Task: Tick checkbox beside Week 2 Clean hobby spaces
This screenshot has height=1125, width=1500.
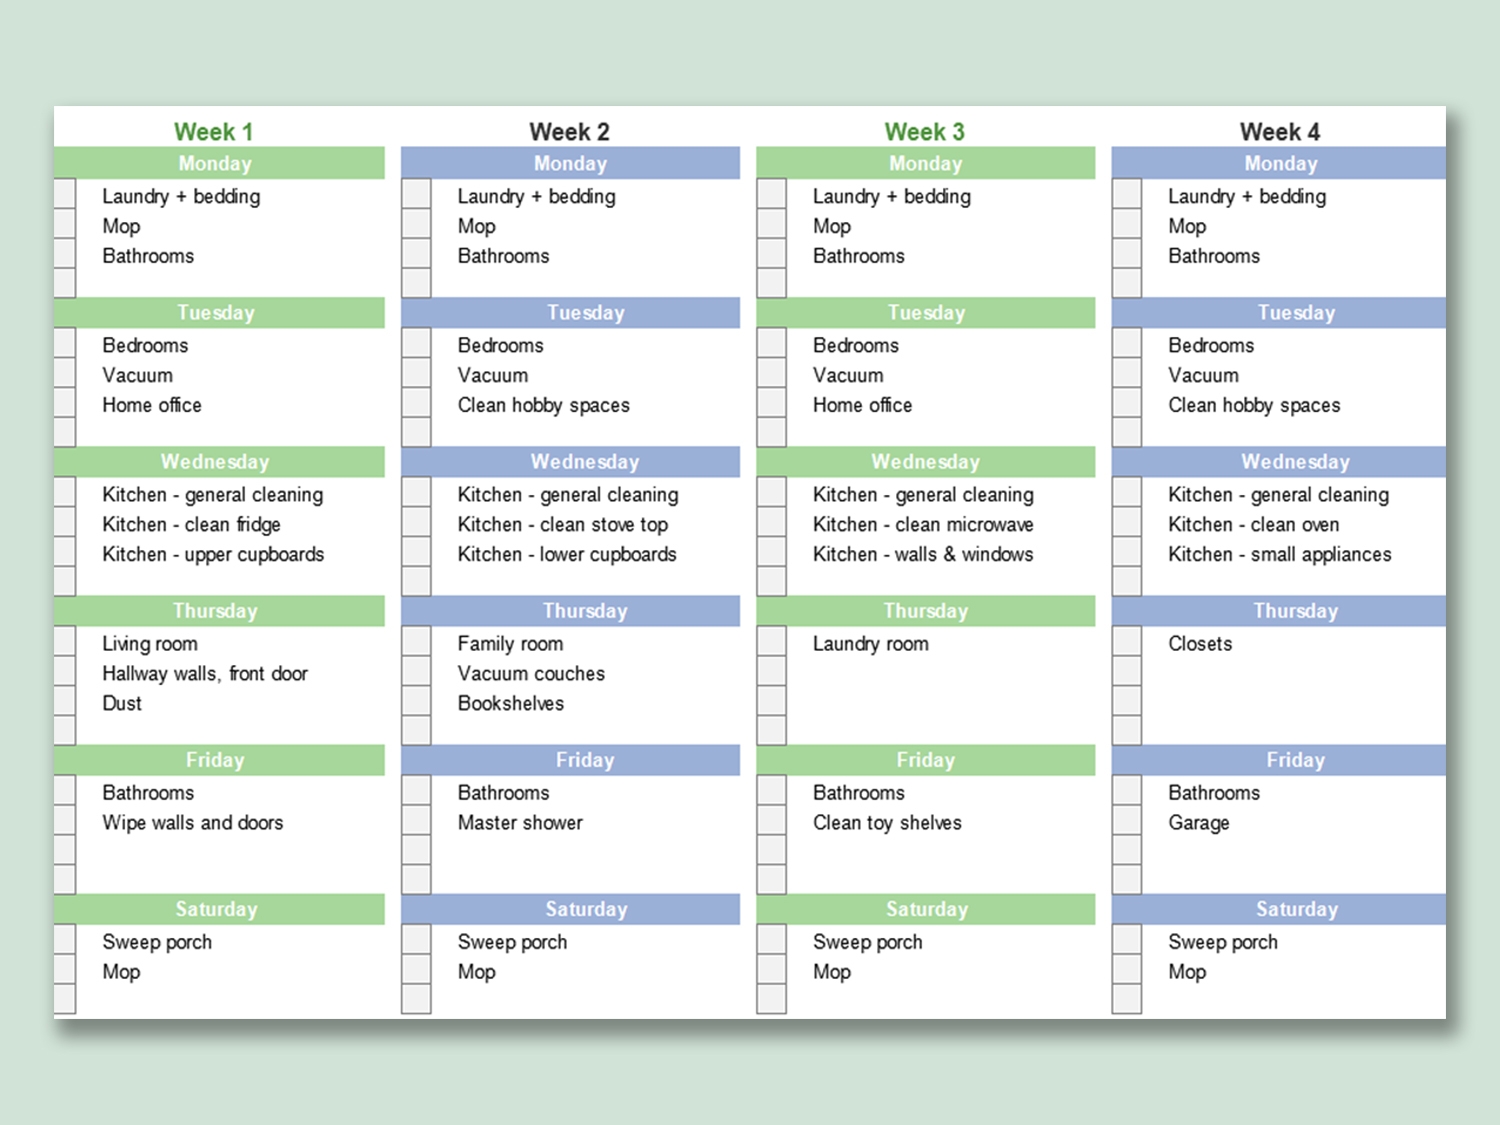Action: (416, 404)
